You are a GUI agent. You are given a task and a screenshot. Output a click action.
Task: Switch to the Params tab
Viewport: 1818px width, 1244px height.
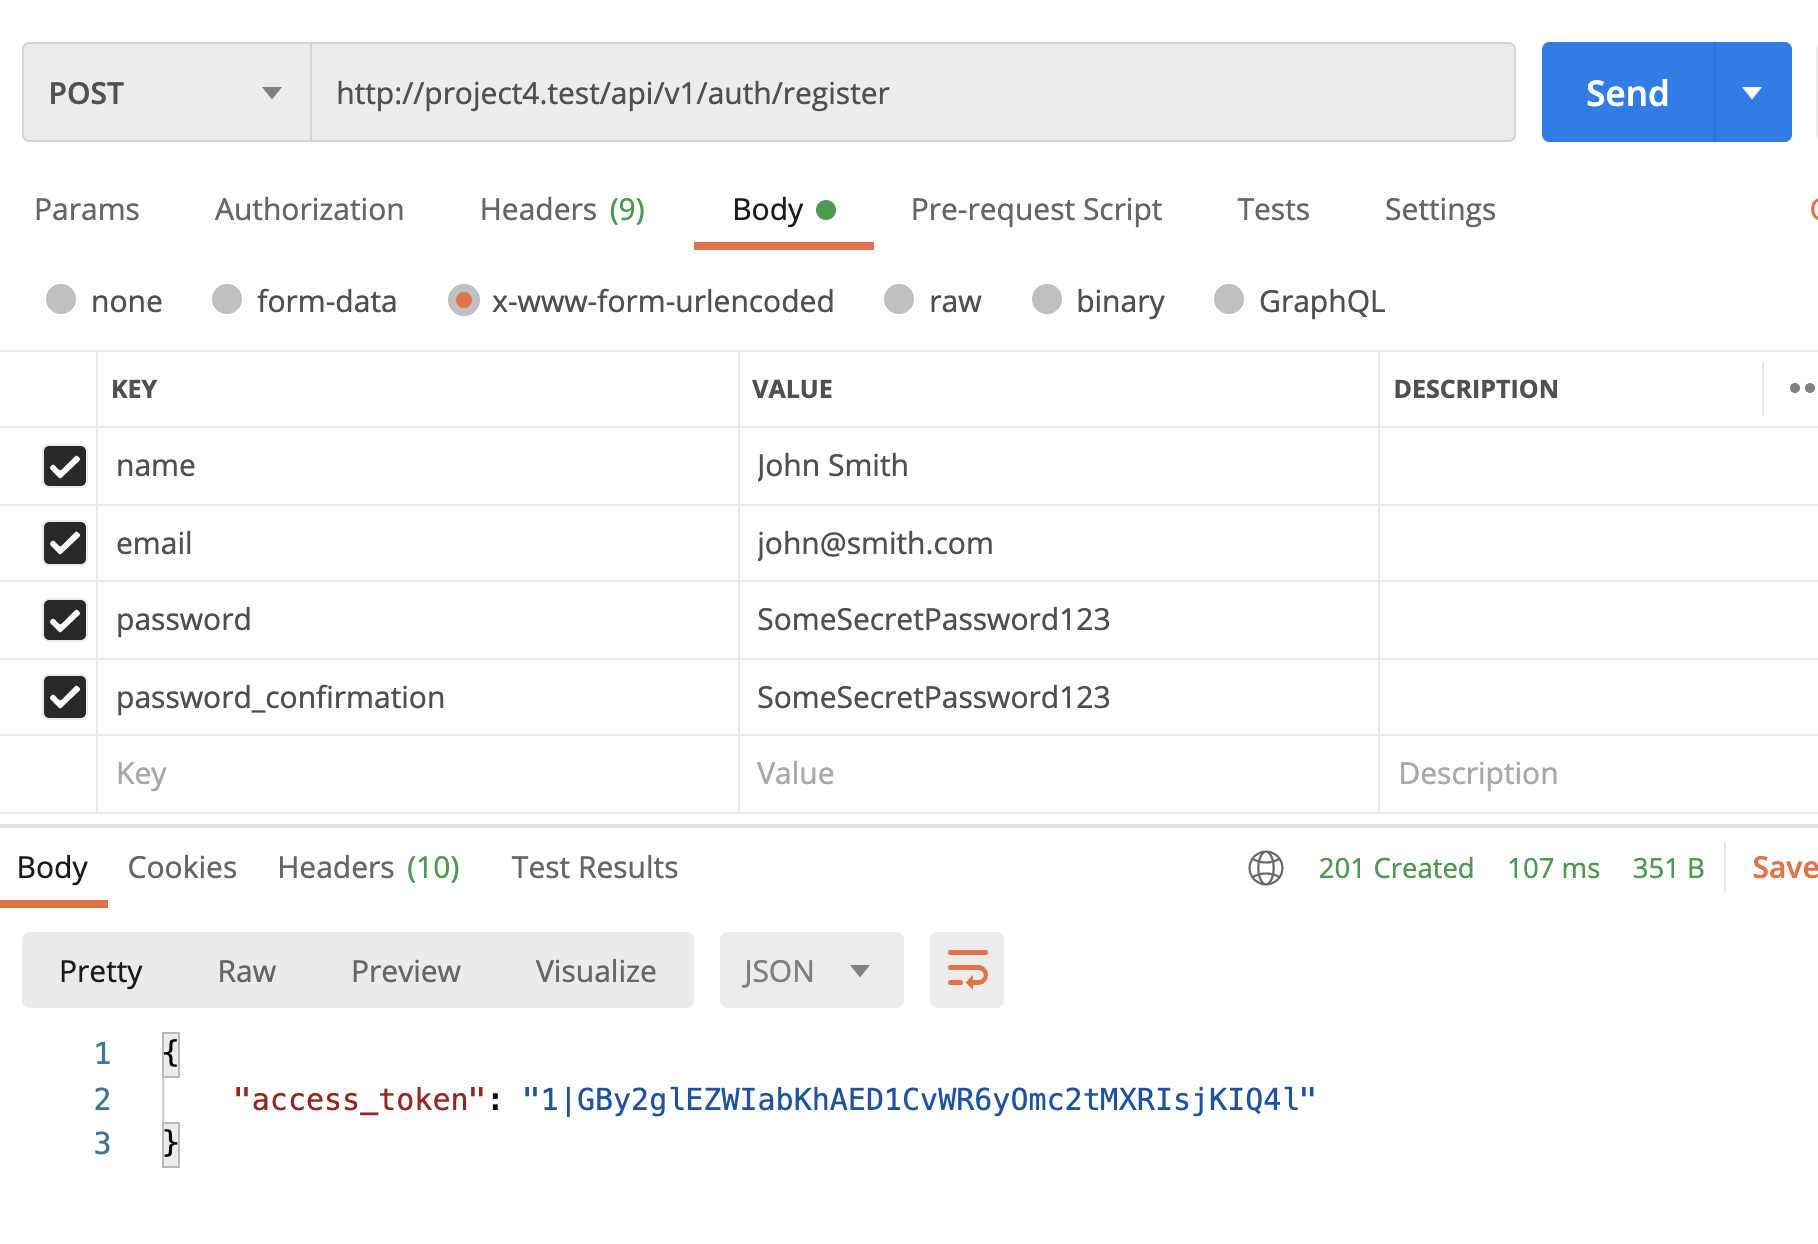pyautogui.click(x=87, y=210)
